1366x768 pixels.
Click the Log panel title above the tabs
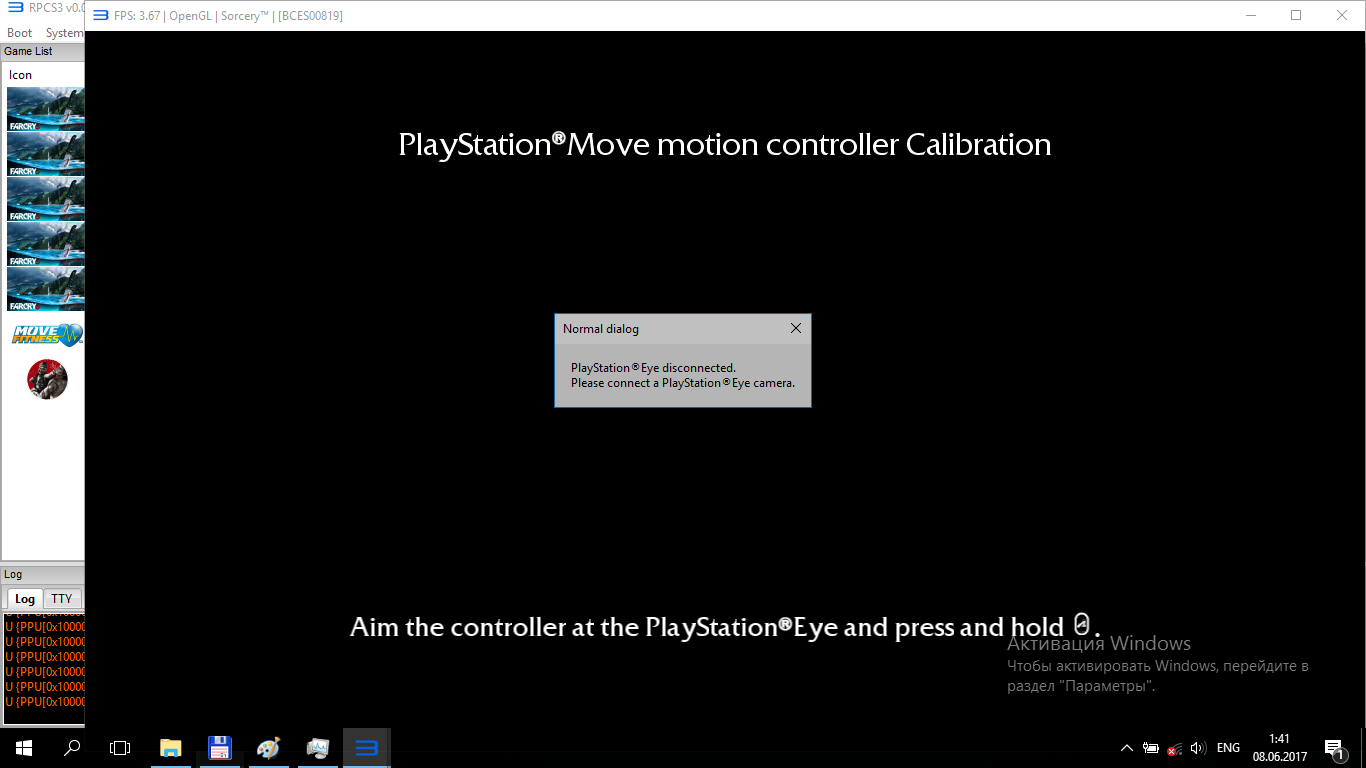point(13,574)
